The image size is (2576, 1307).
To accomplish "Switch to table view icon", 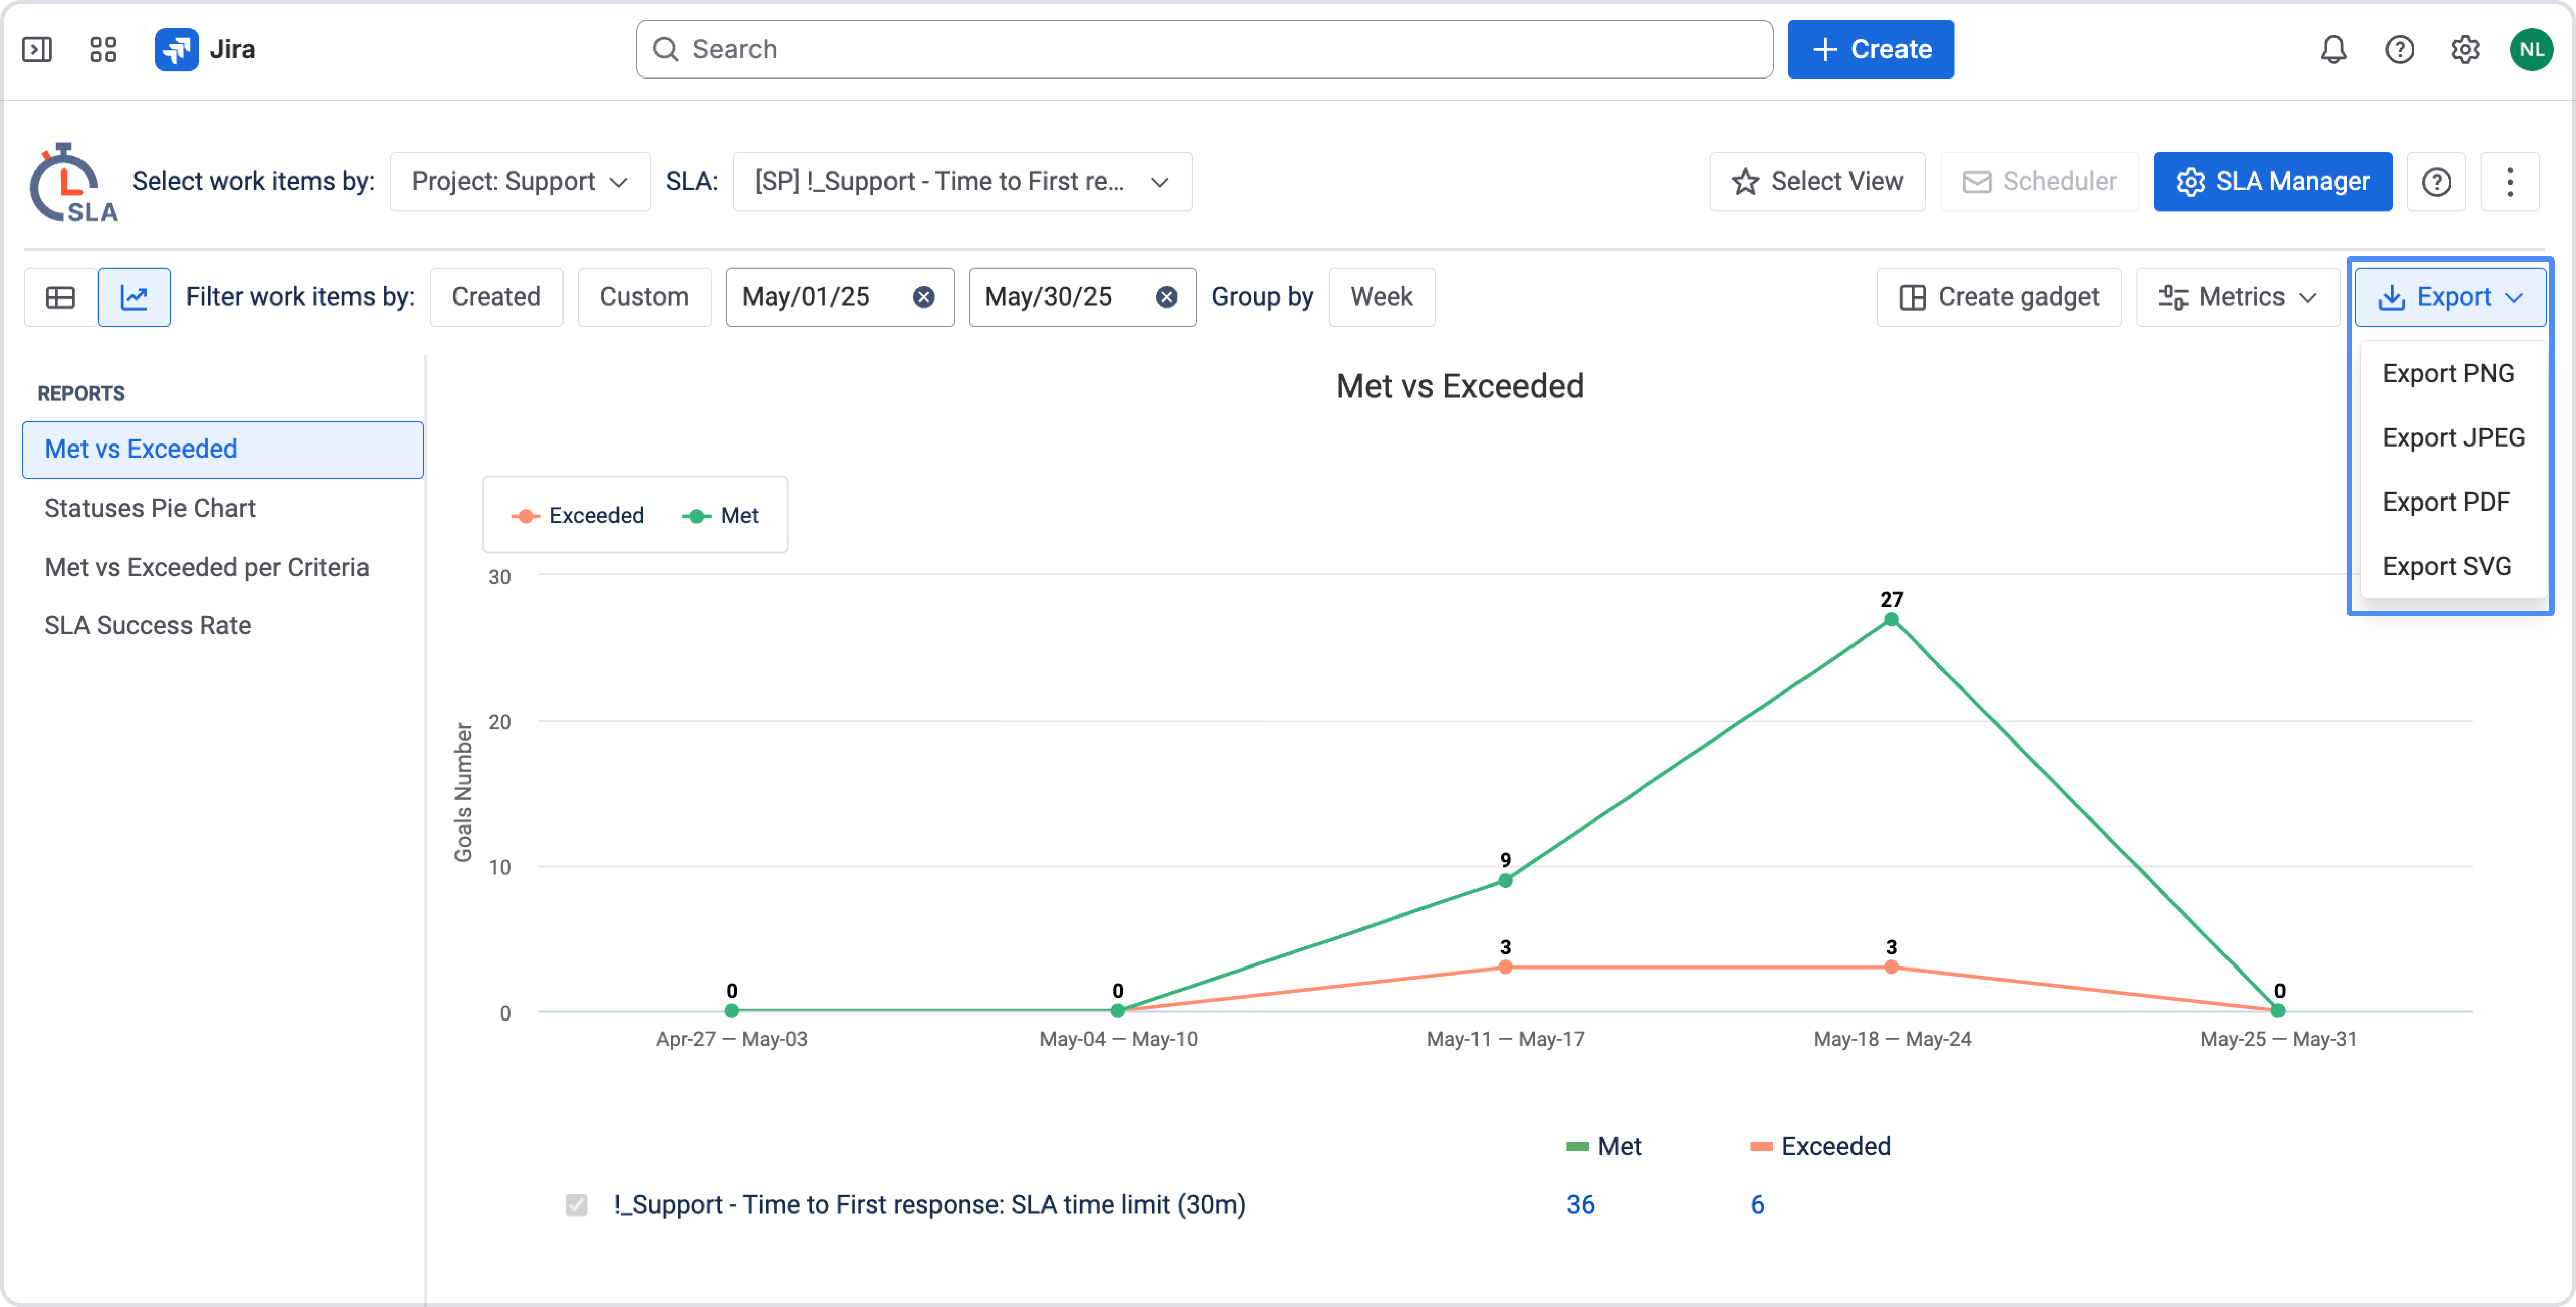I will tap(61, 297).
